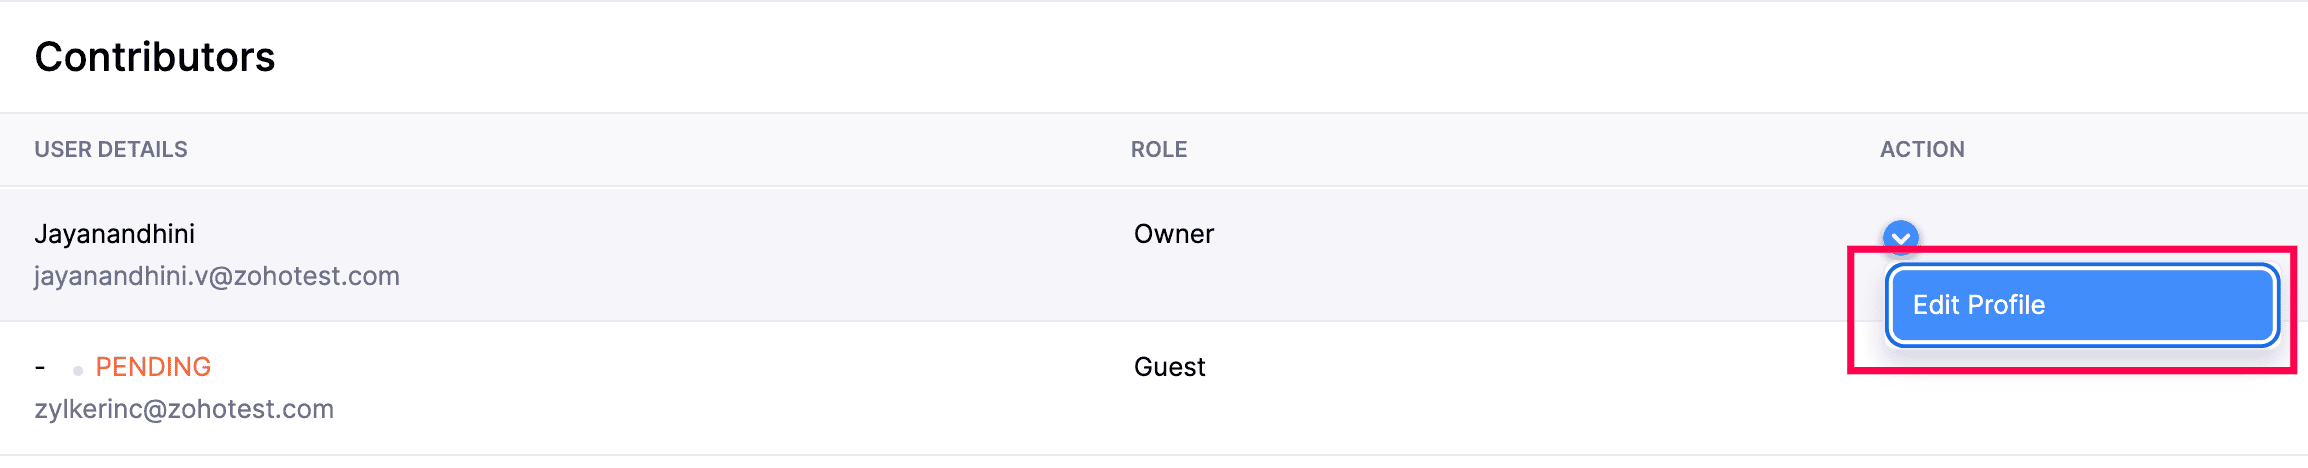This screenshot has width=2308, height=468.
Task: Click blank area below Owner role
Action: point(1174,290)
